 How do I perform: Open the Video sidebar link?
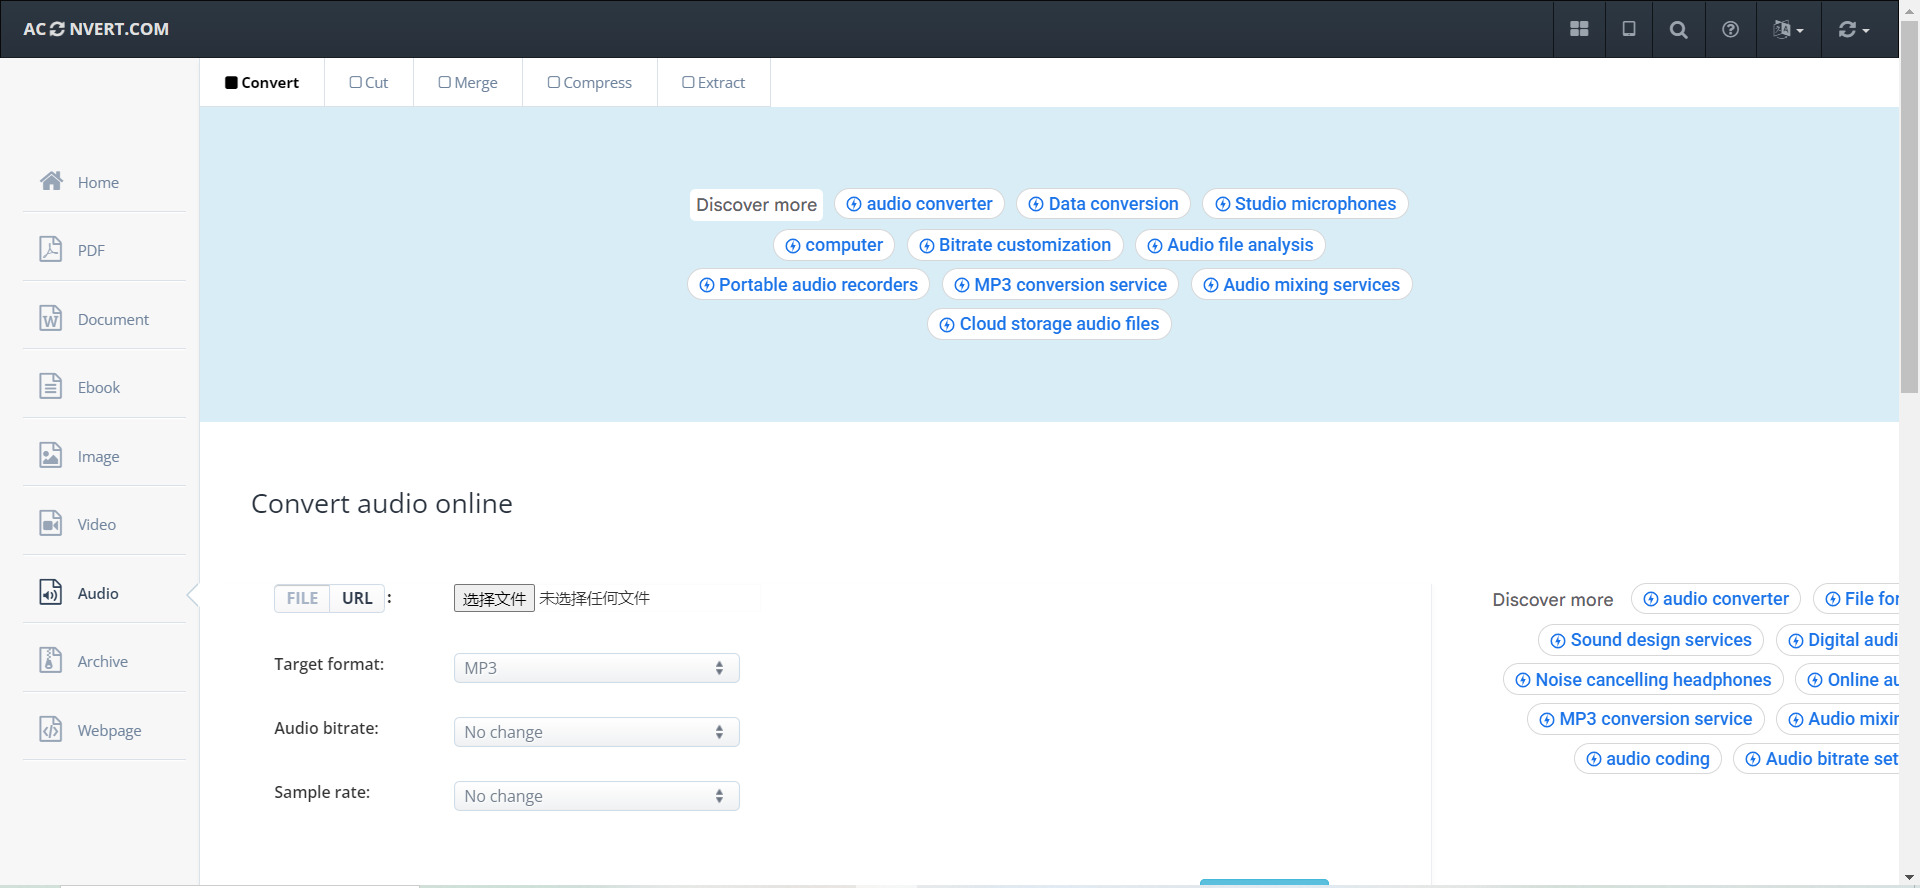coord(97,524)
